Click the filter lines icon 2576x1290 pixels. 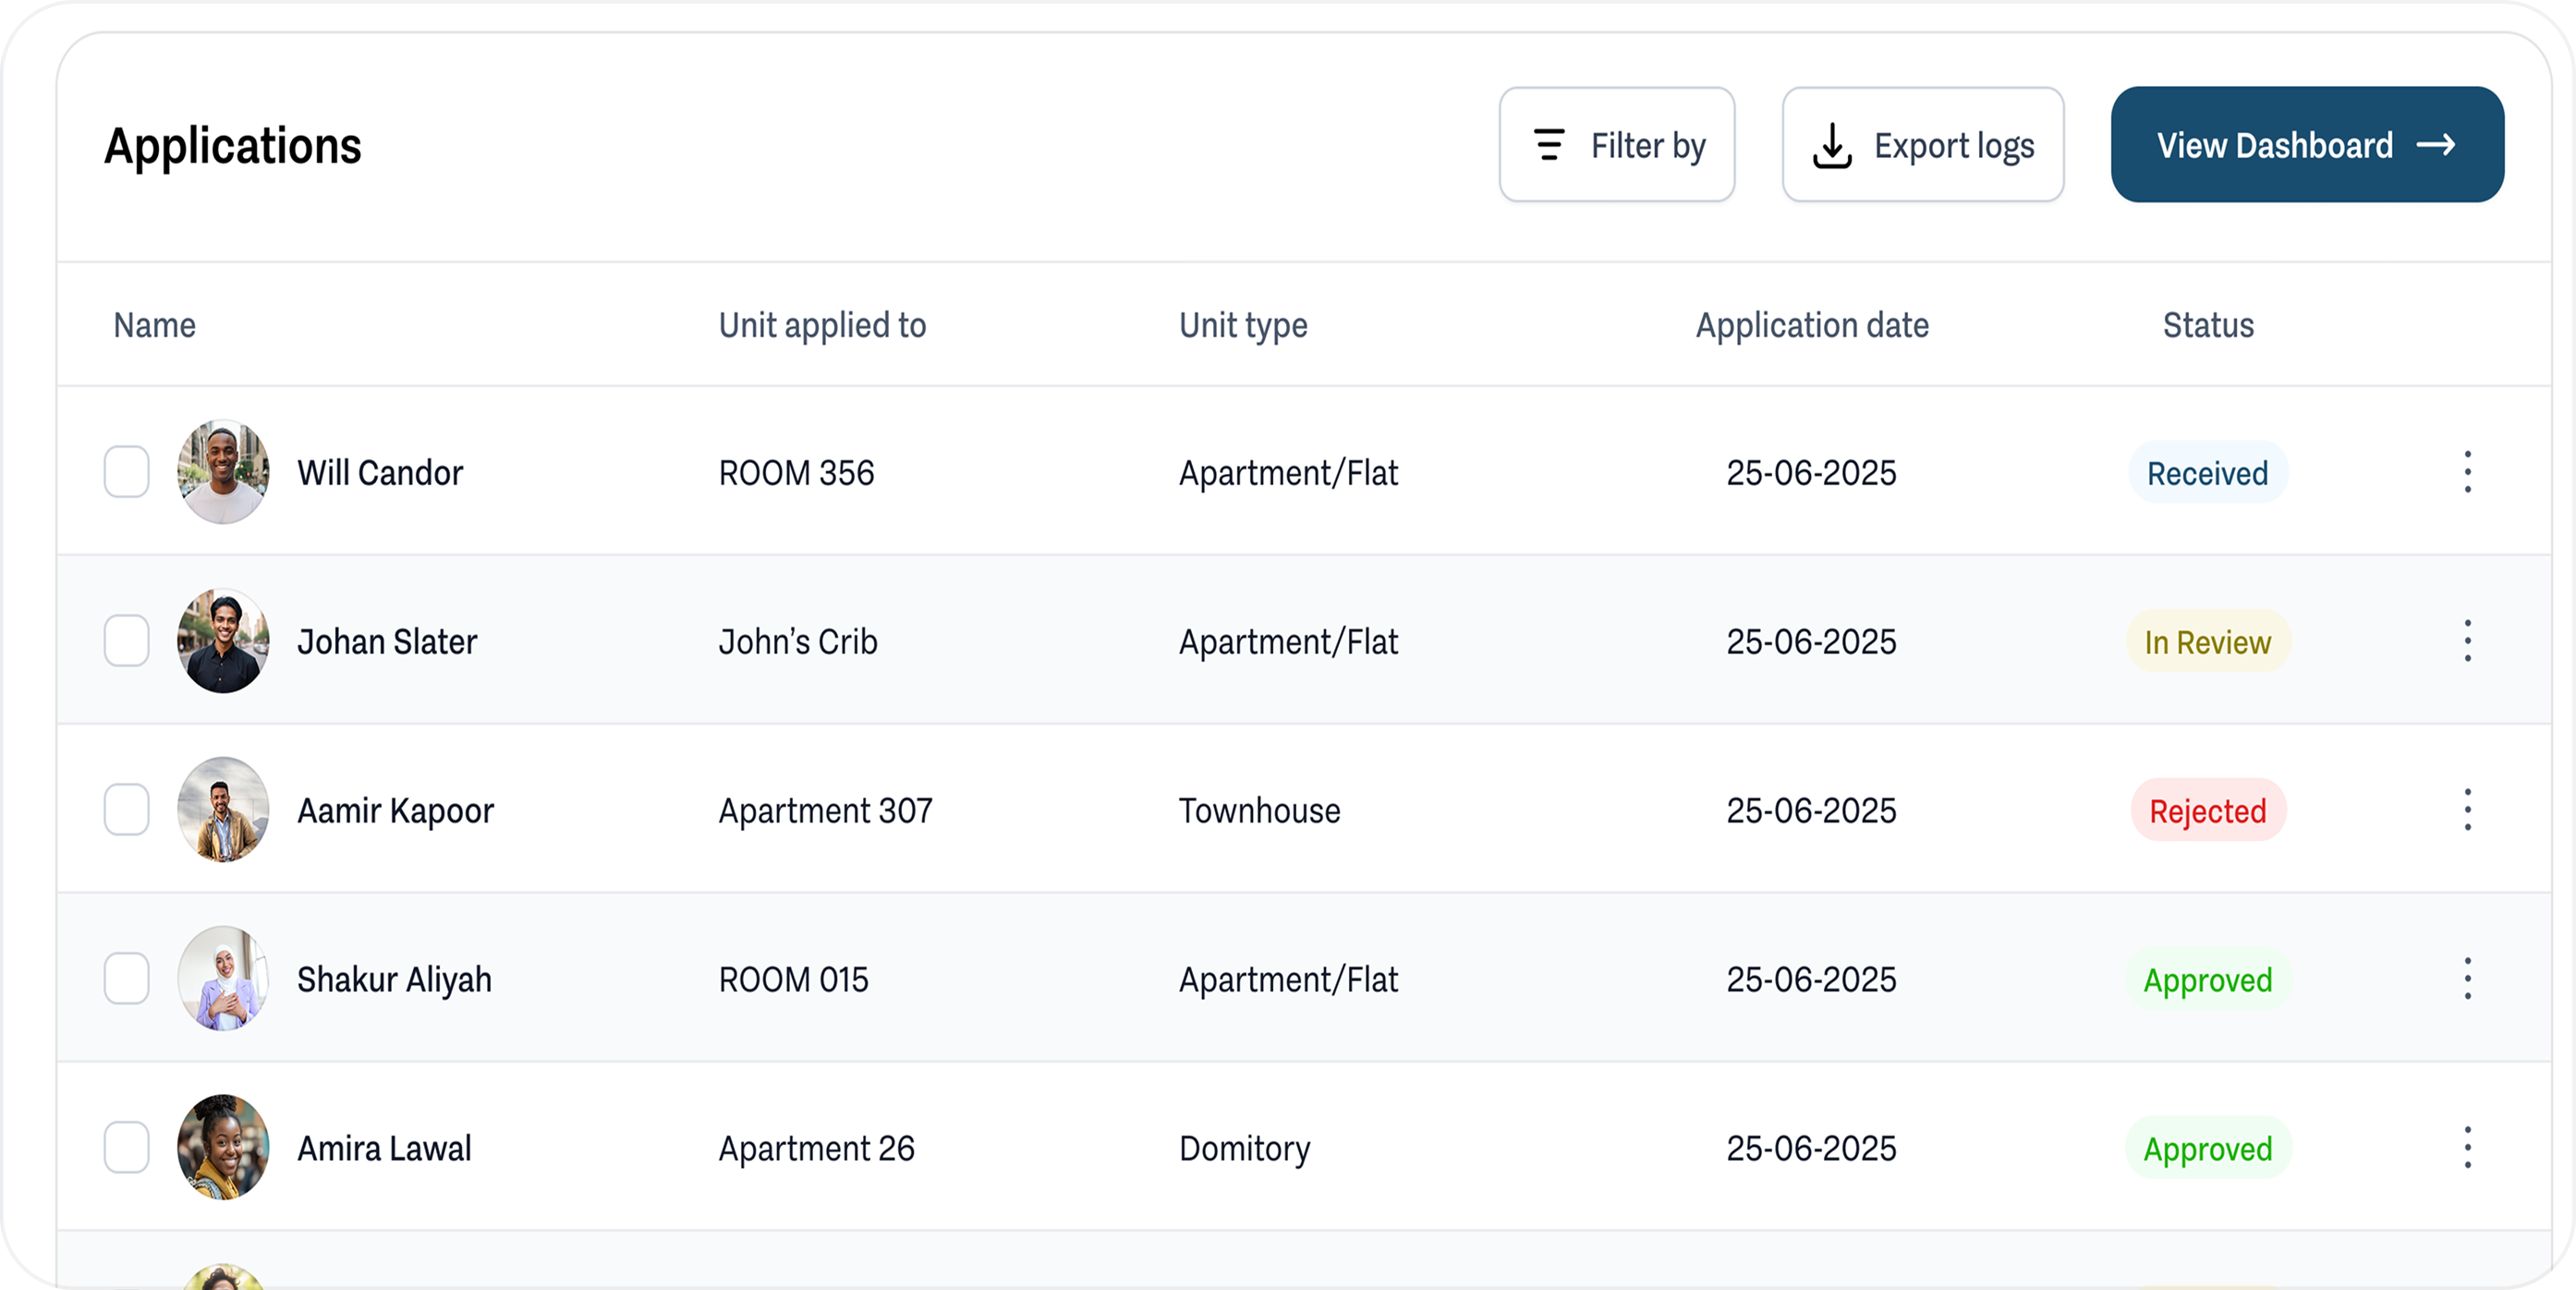(x=1549, y=145)
